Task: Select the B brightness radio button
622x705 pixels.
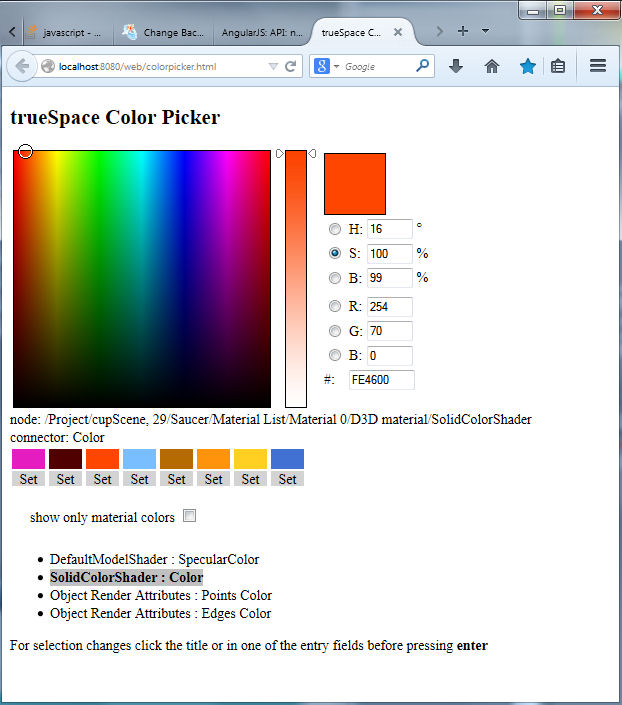Action: (x=335, y=278)
